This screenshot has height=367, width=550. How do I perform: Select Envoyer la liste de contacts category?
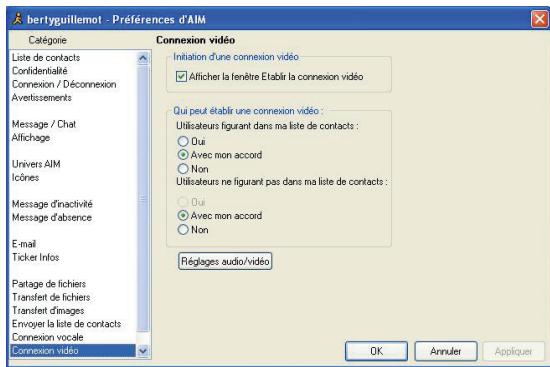coord(66,324)
